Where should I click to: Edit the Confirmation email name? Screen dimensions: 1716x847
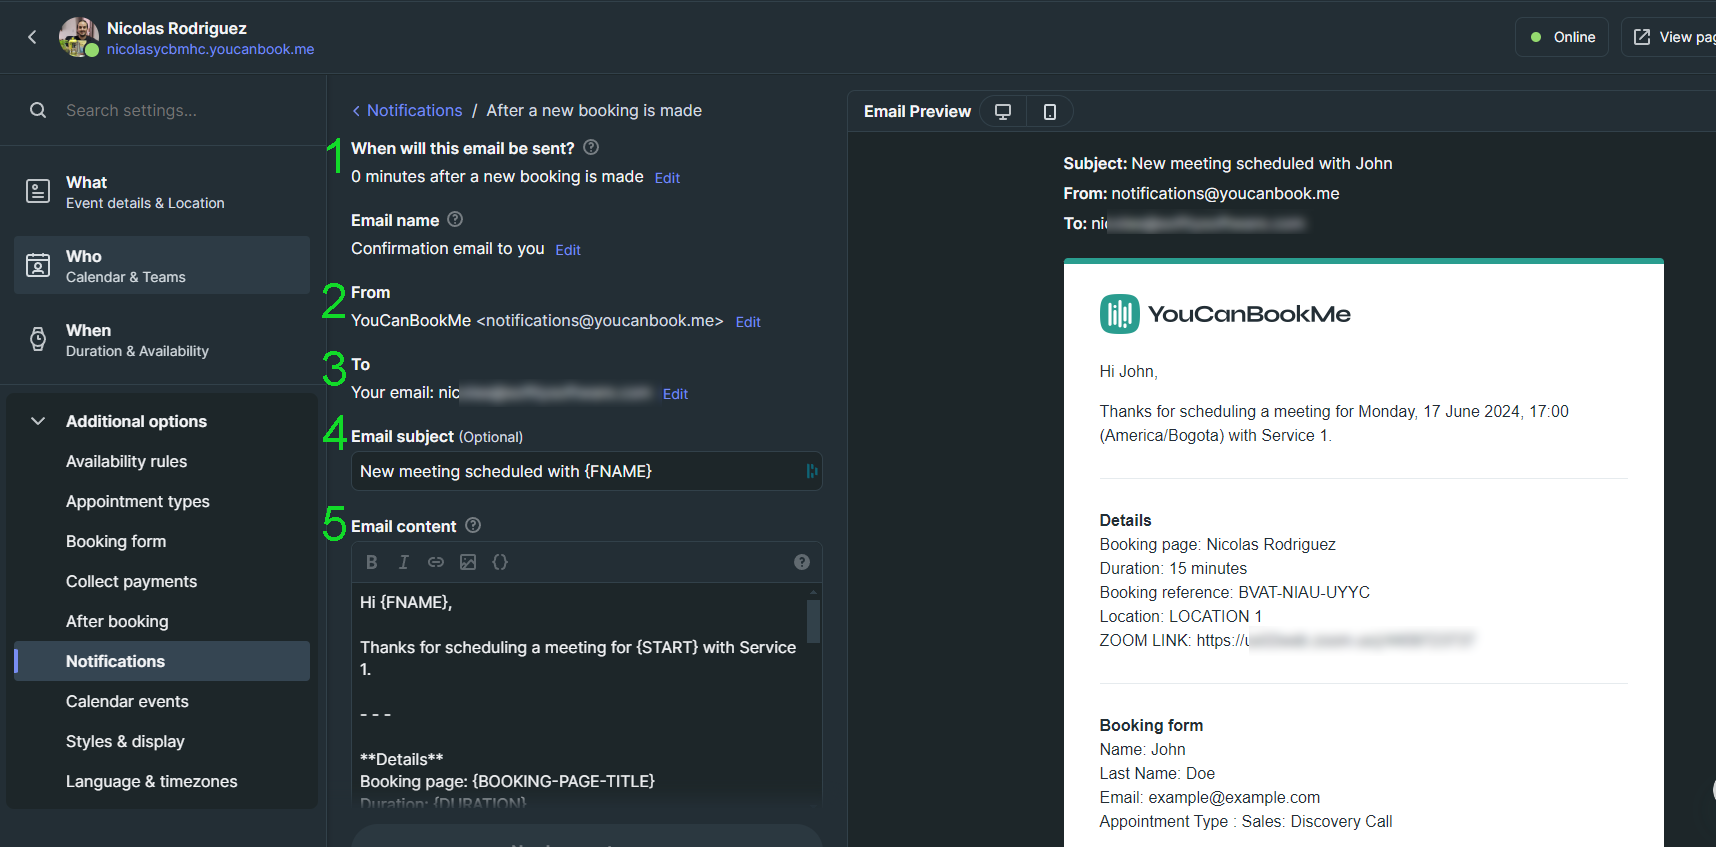pos(568,250)
